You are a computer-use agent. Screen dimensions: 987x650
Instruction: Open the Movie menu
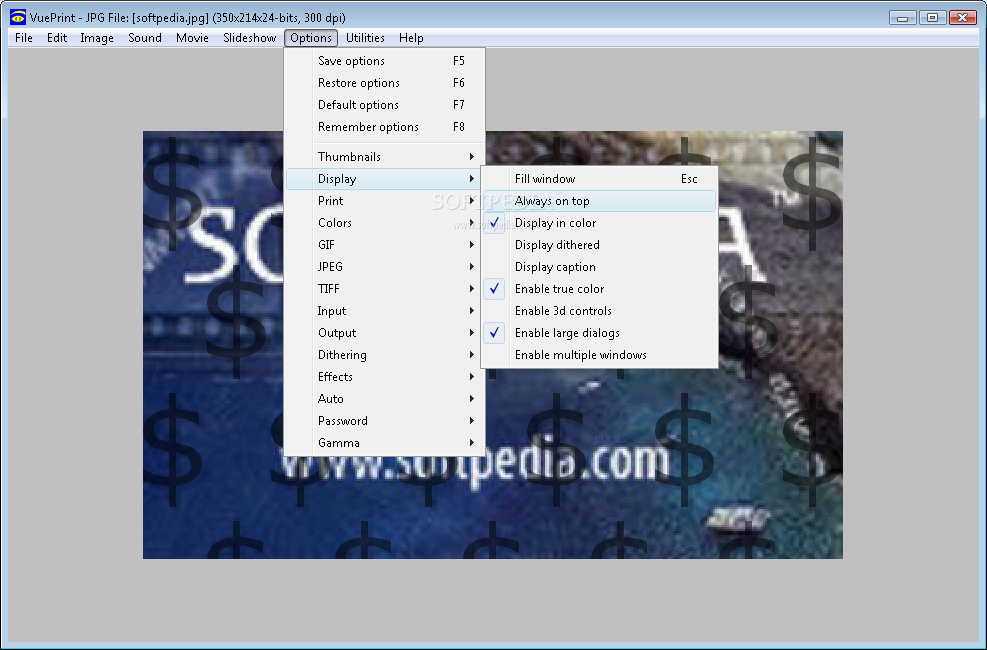(x=192, y=38)
